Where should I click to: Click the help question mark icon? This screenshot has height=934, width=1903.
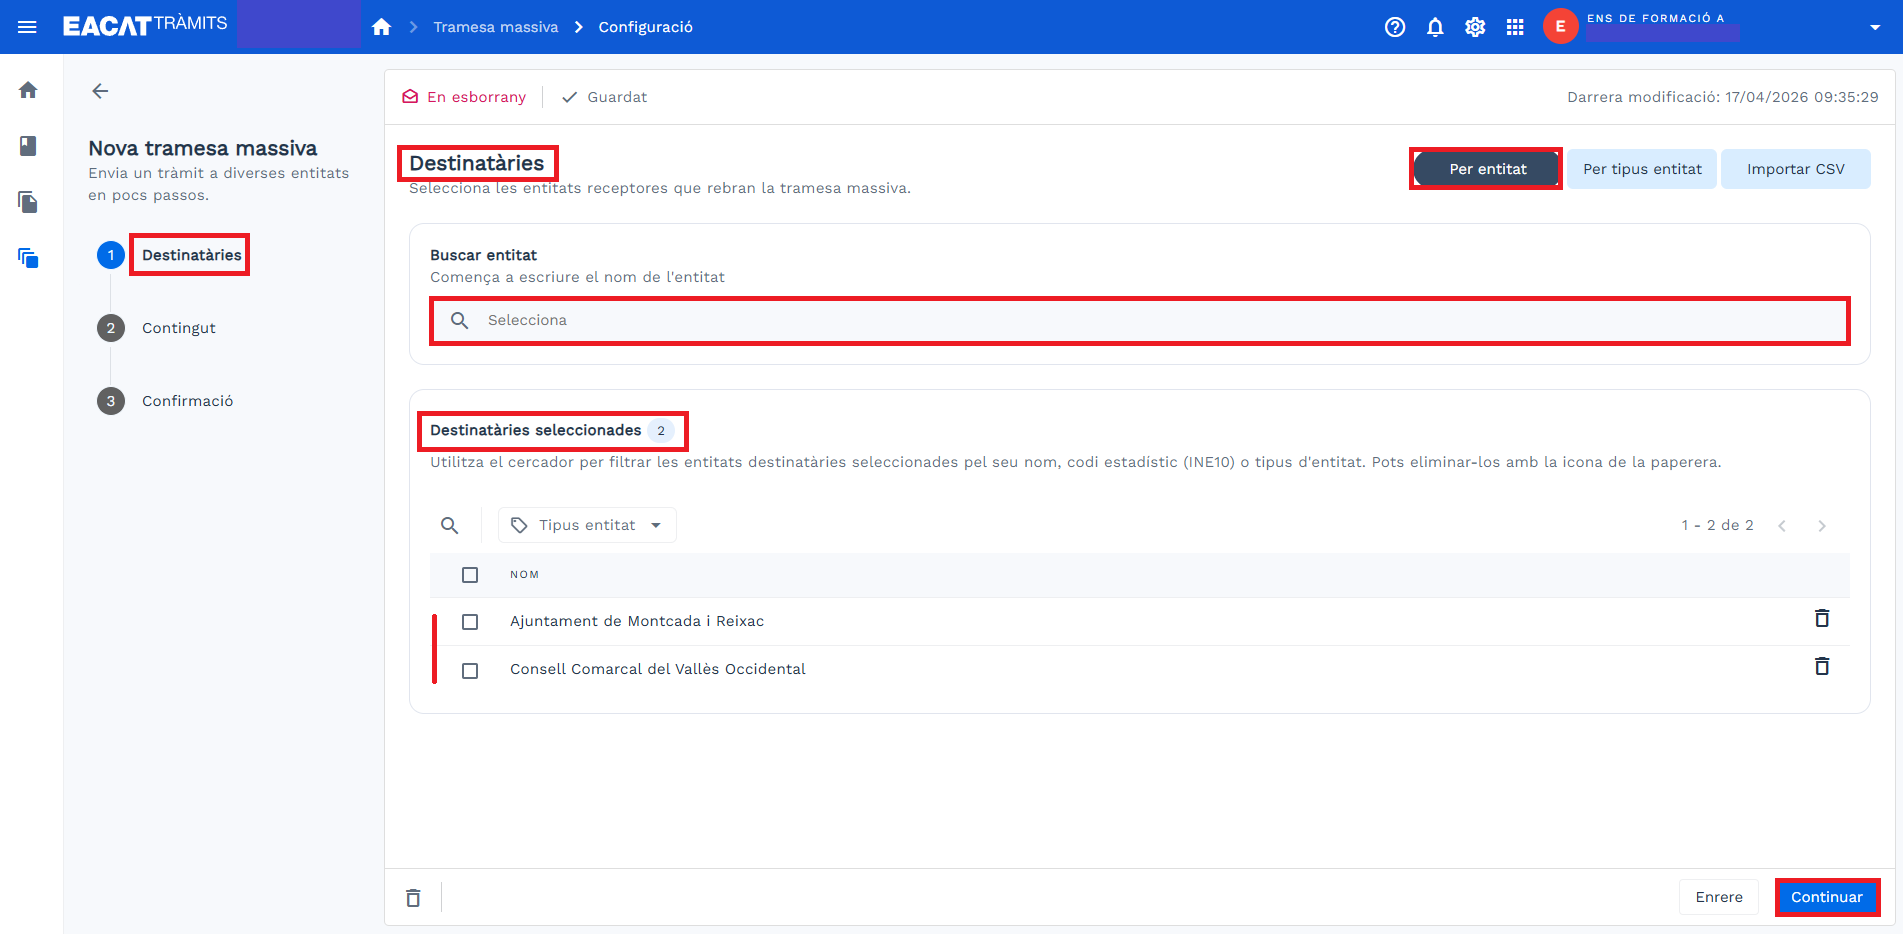pos(1395,27)
